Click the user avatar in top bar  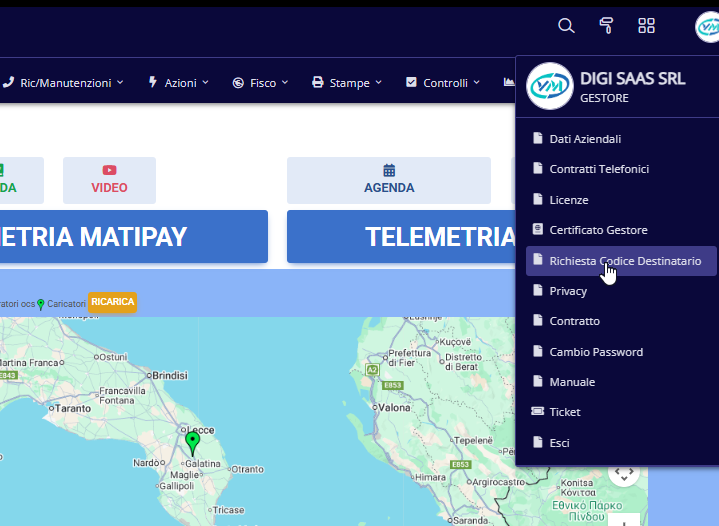[708, 27]
